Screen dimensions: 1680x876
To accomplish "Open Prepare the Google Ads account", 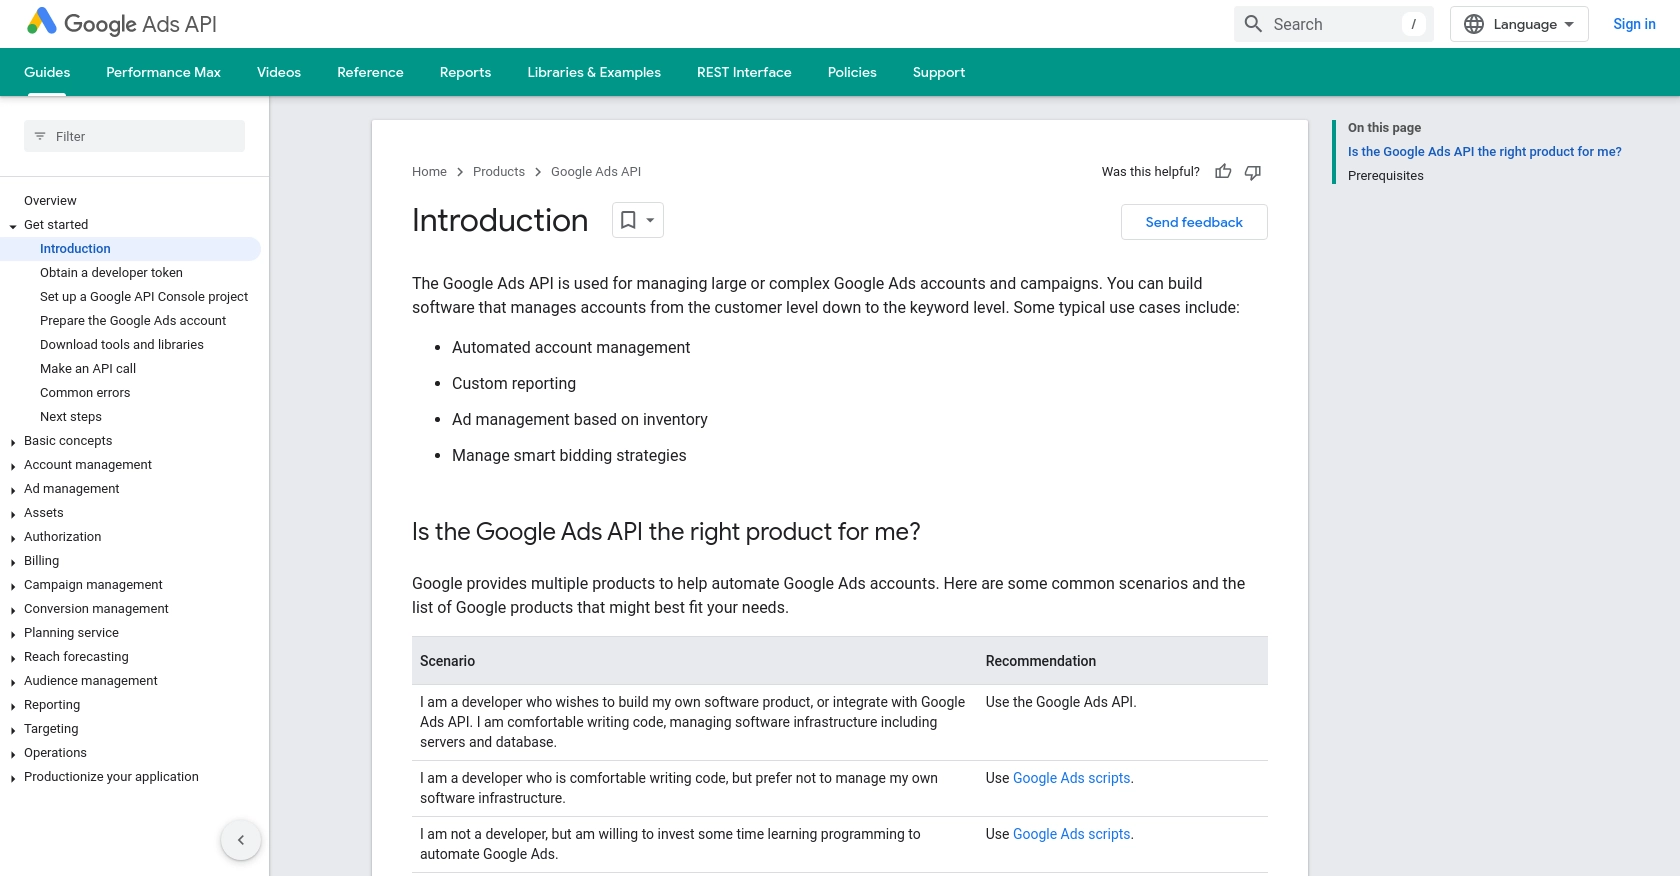I will click(x=133, y=321).
